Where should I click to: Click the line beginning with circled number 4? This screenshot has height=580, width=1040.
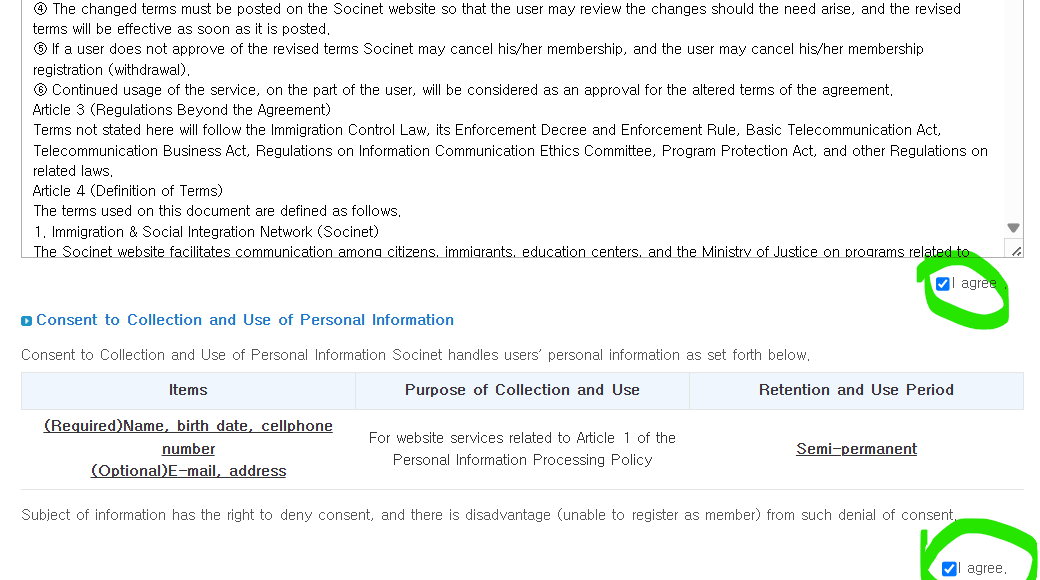tap(496, 9)
